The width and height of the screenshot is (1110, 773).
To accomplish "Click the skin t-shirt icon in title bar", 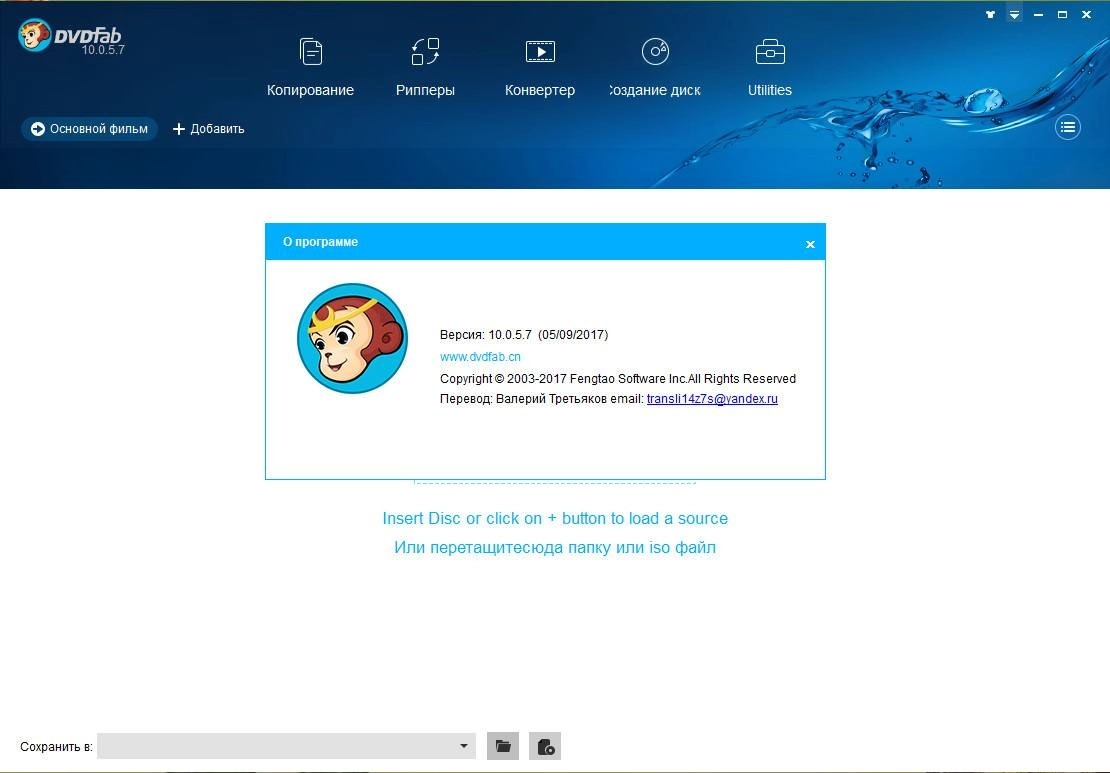I will [990, 14].
